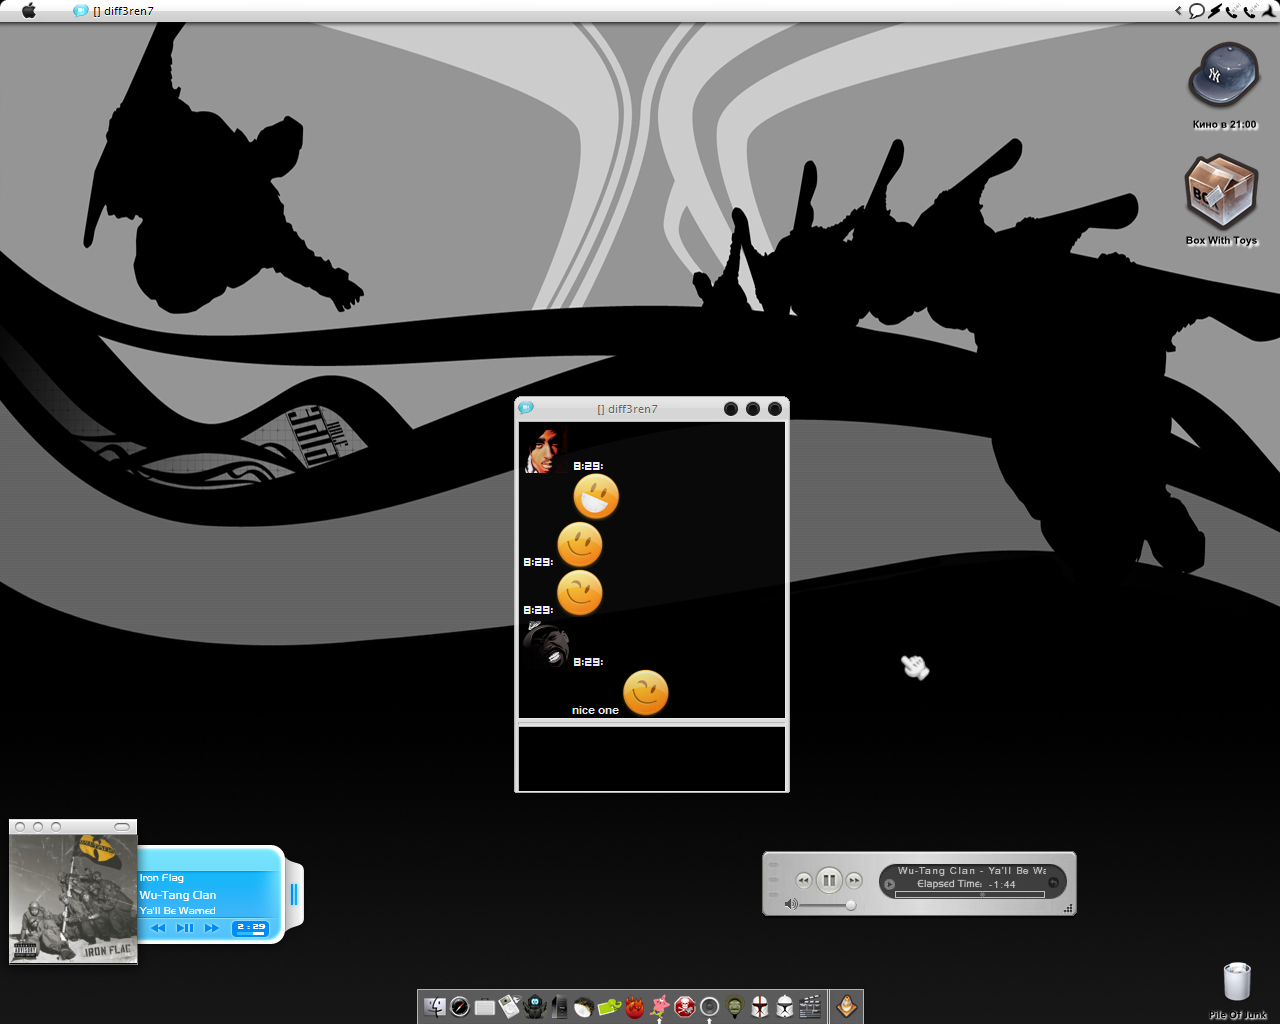1280x1024 pixels.
Task: Click the second phone icon in menu bar
Action: point(1250,11)
